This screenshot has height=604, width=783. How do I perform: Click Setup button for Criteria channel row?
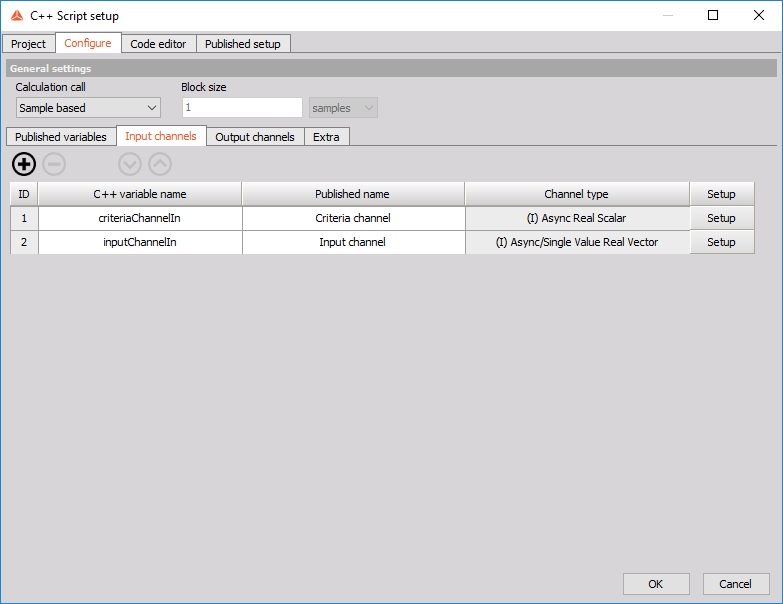point(722,218)
